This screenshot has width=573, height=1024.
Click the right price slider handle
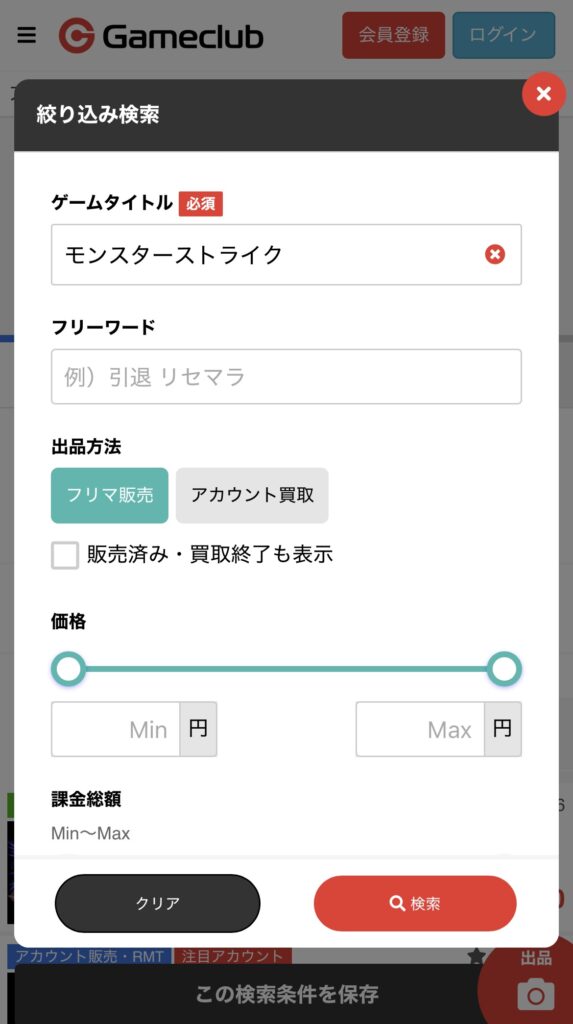tap(504, 669)
